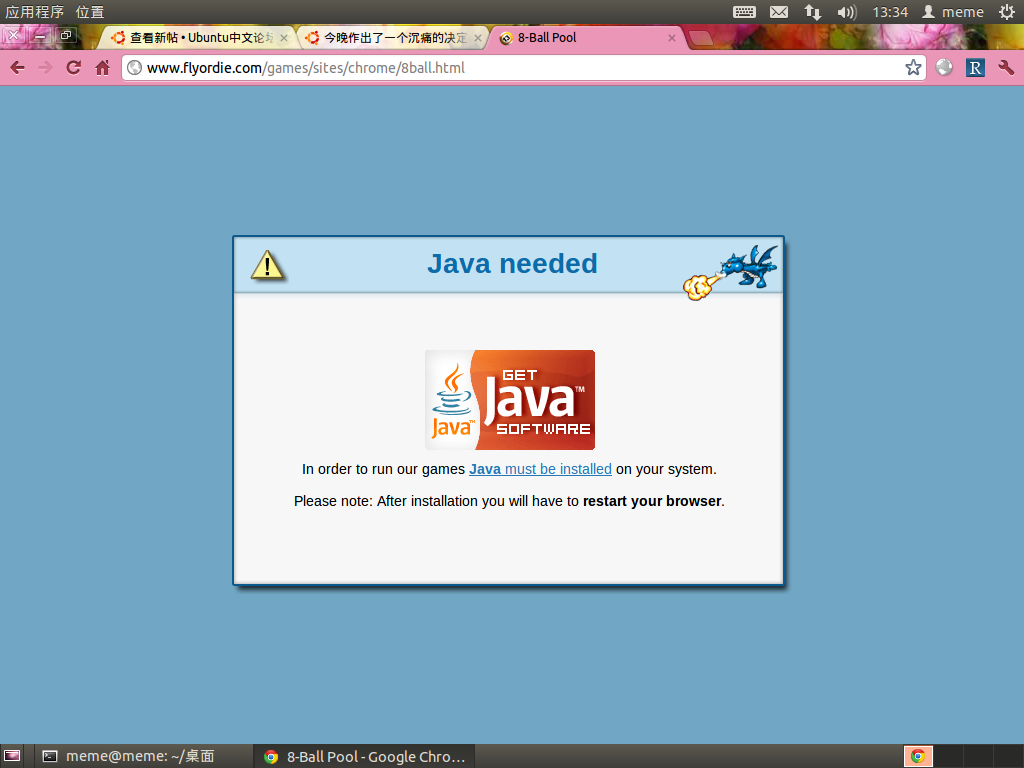Minimize the Chrome browser window
This screenshot has height=768, width=1024.
click(x=40, y=35)
